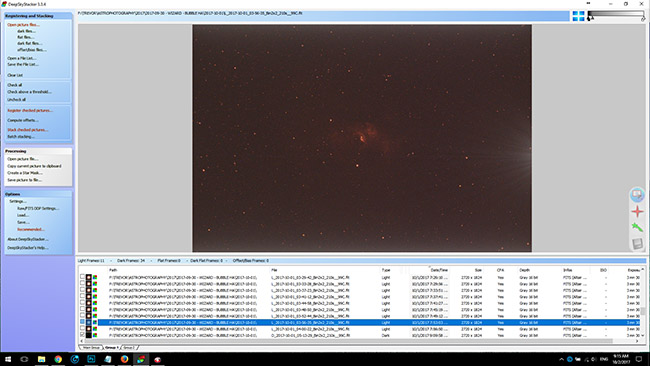Screen dimensions: 650x366
Task: Click Check all in sidebar
Action: 15,85
